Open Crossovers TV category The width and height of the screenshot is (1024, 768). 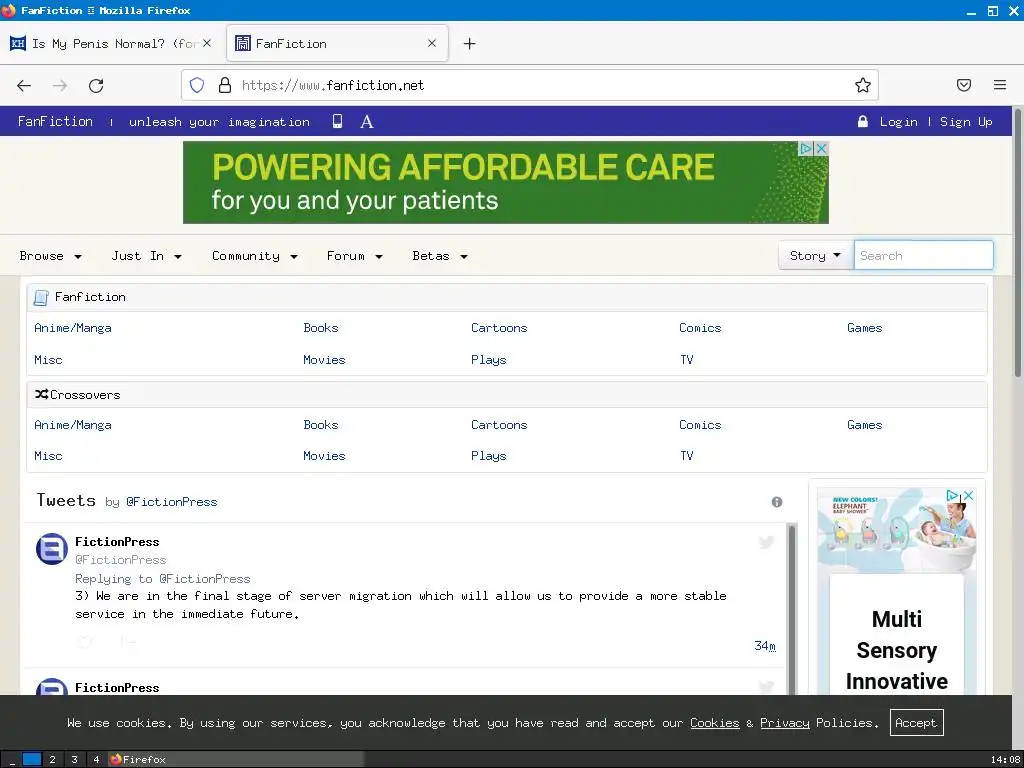(686, 456)
